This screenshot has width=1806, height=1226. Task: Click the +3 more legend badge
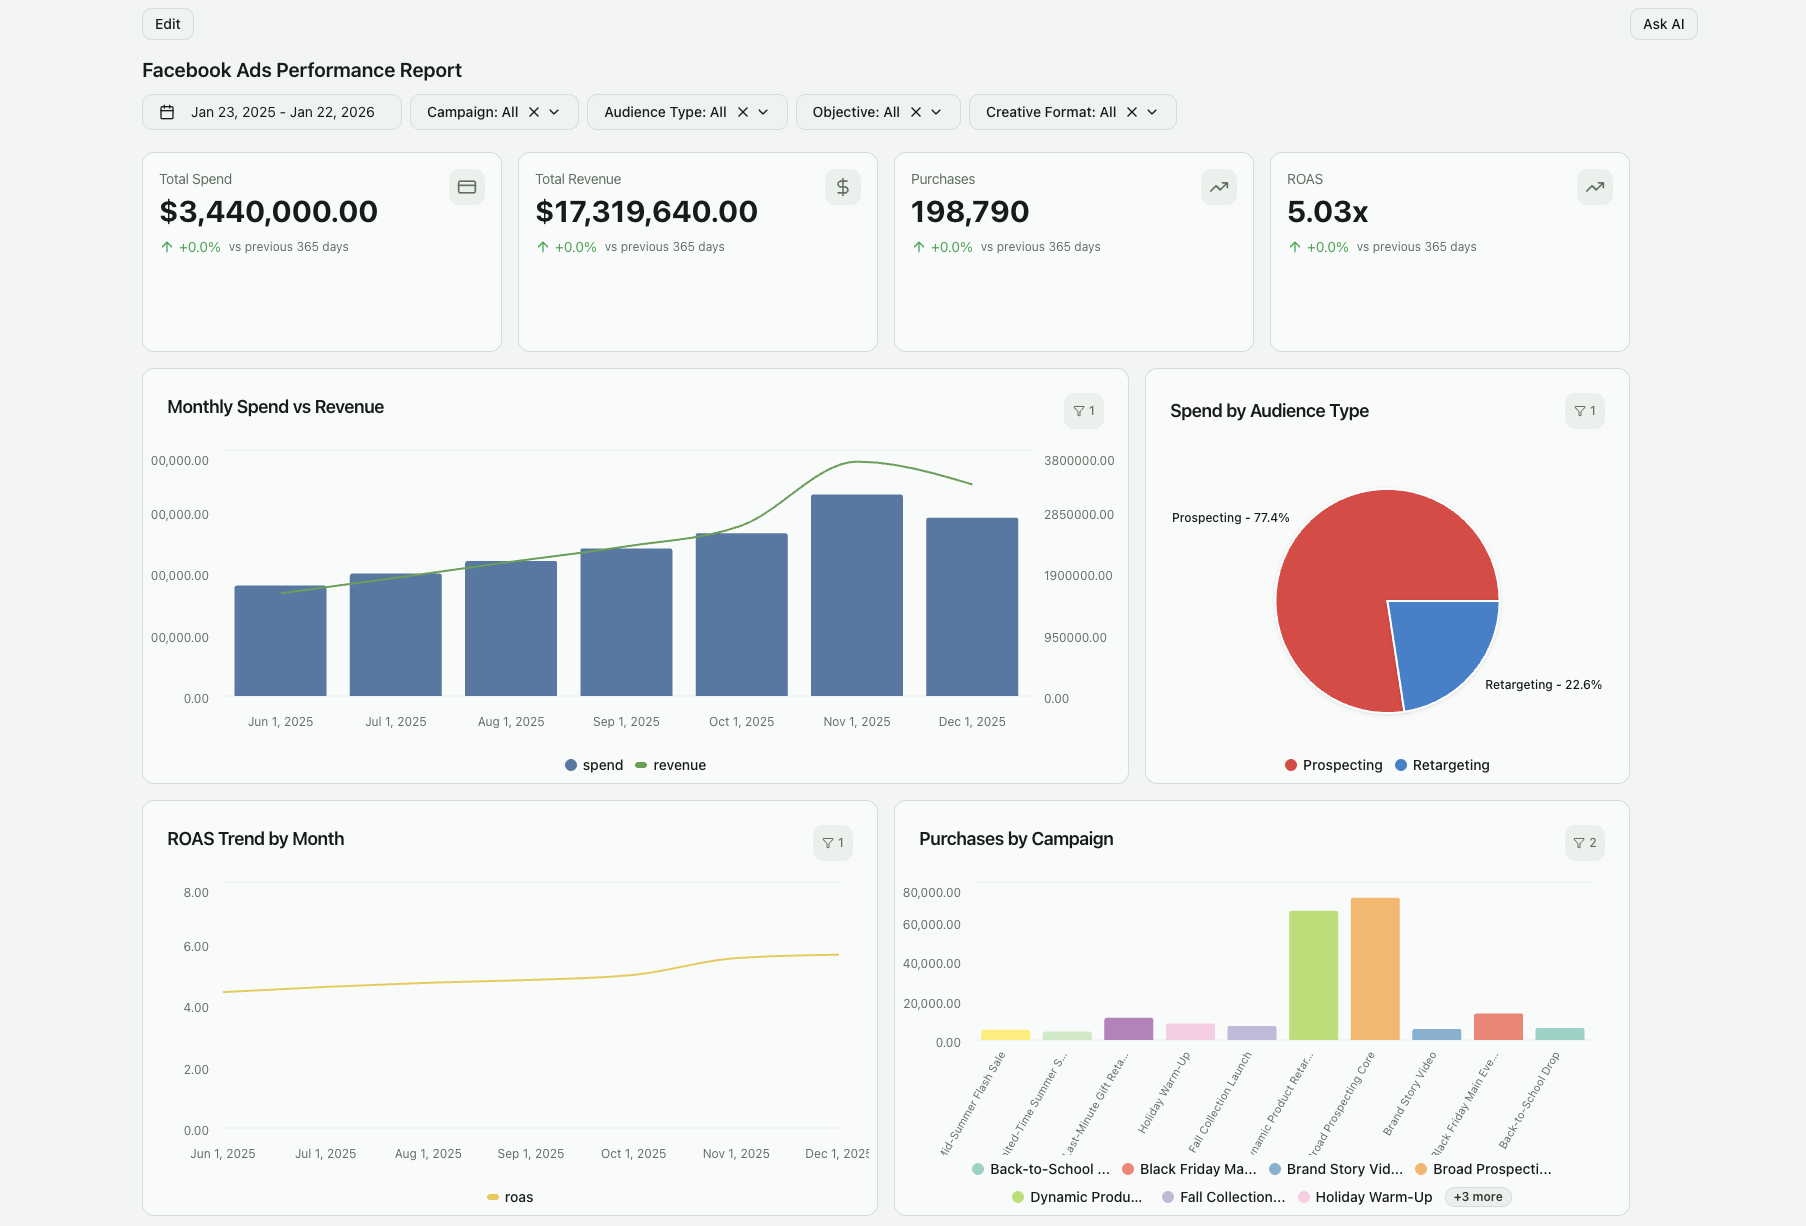pos(1477,1196)
